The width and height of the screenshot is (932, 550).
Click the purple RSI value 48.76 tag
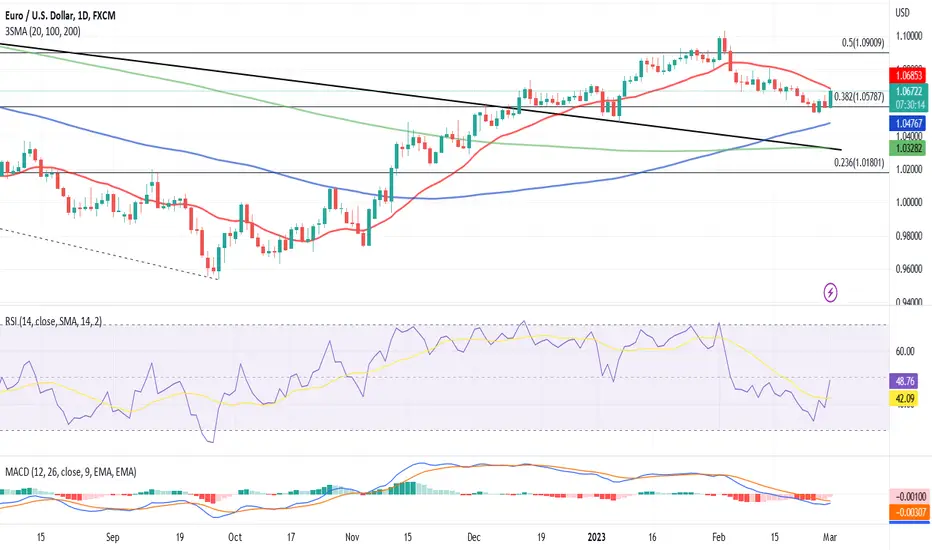click(x=904, y=381)
